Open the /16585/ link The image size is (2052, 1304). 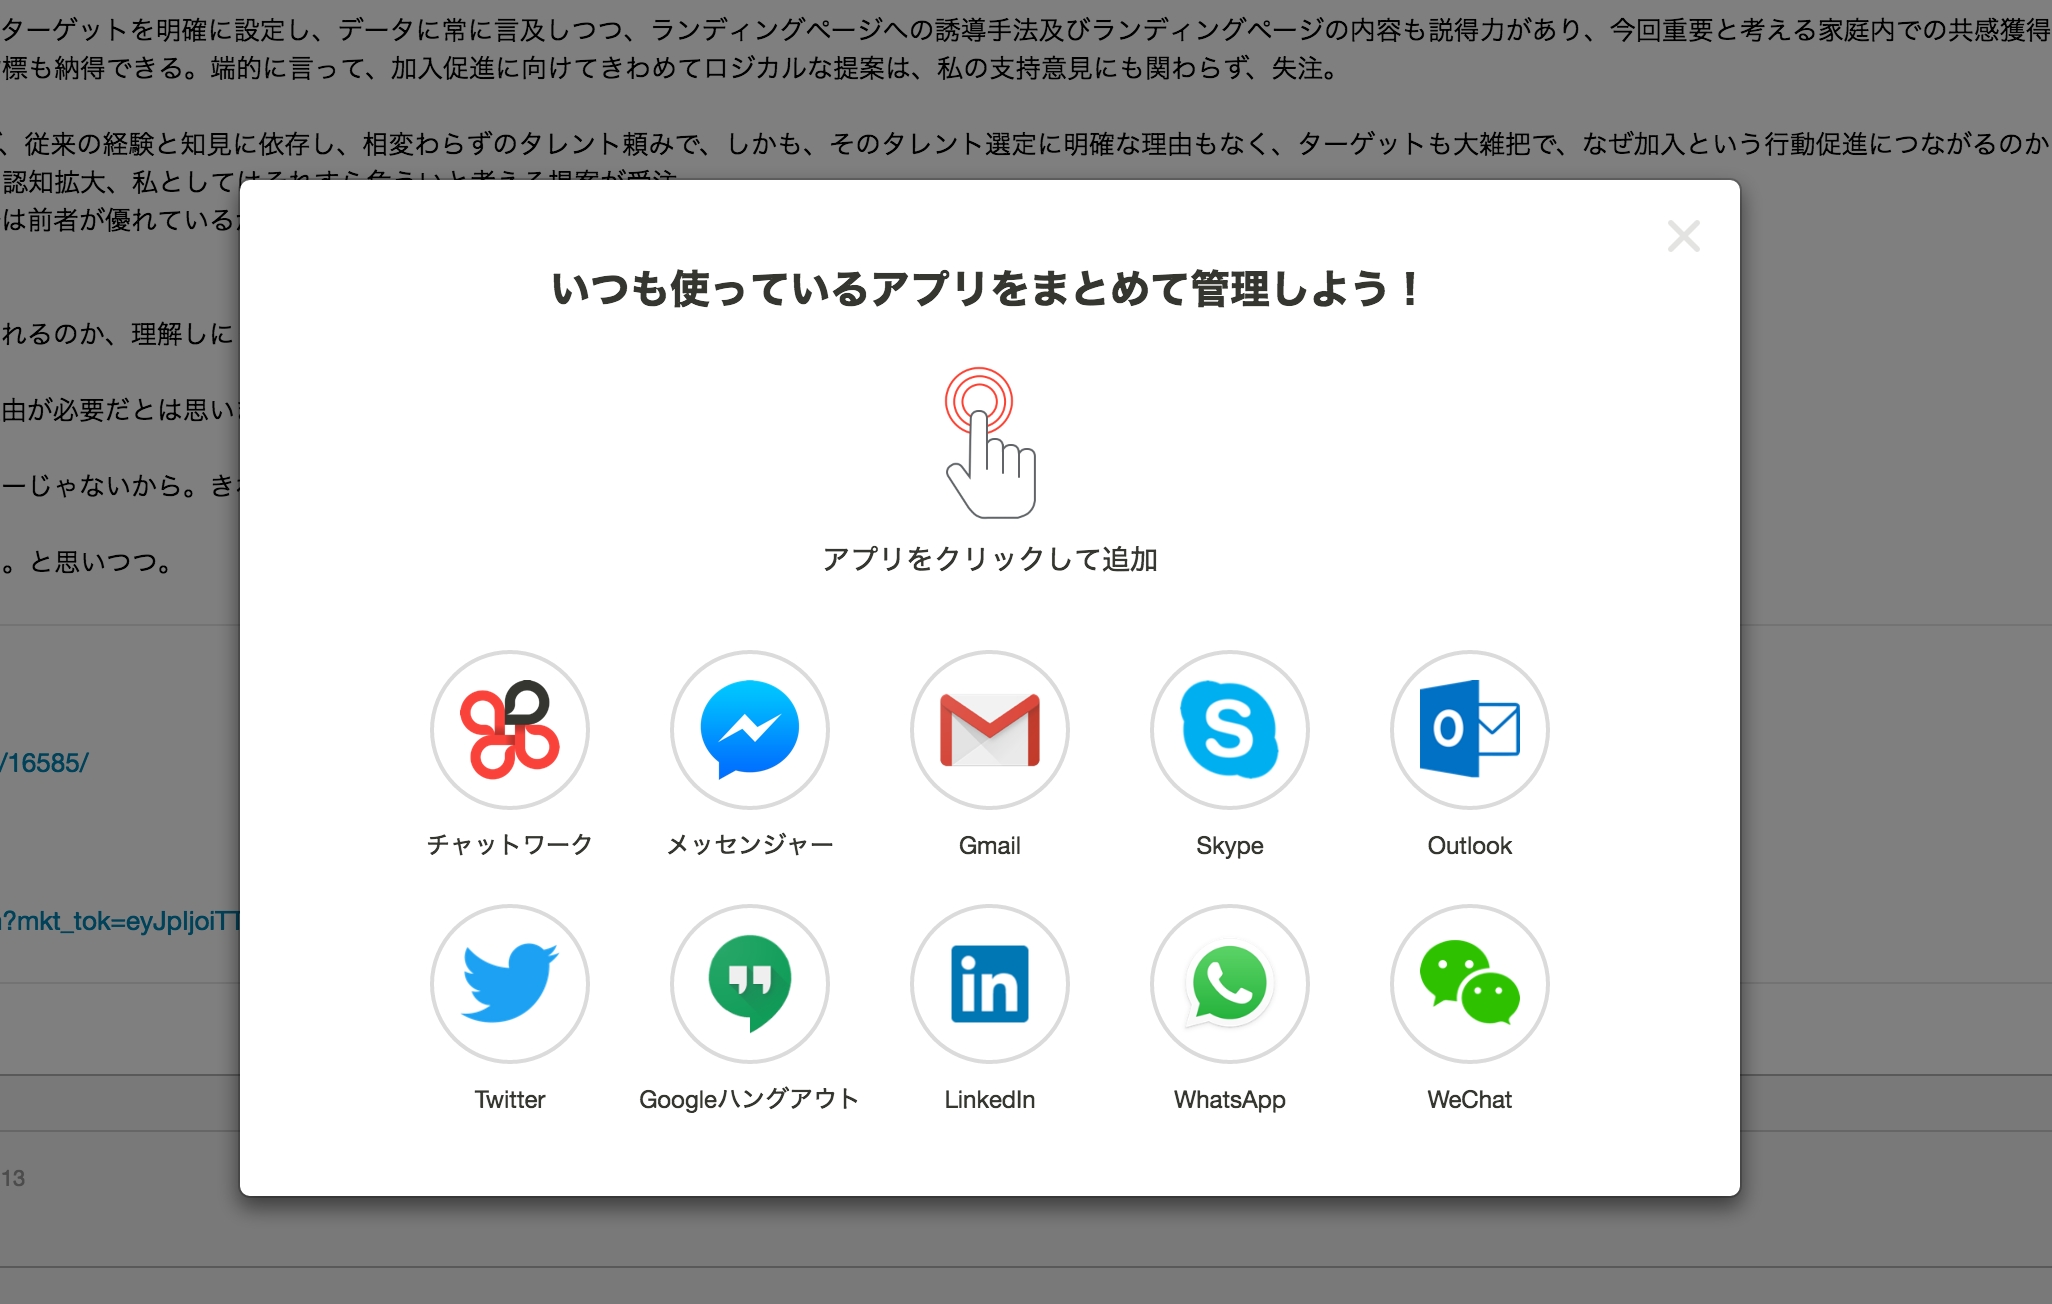click(45, 763)
